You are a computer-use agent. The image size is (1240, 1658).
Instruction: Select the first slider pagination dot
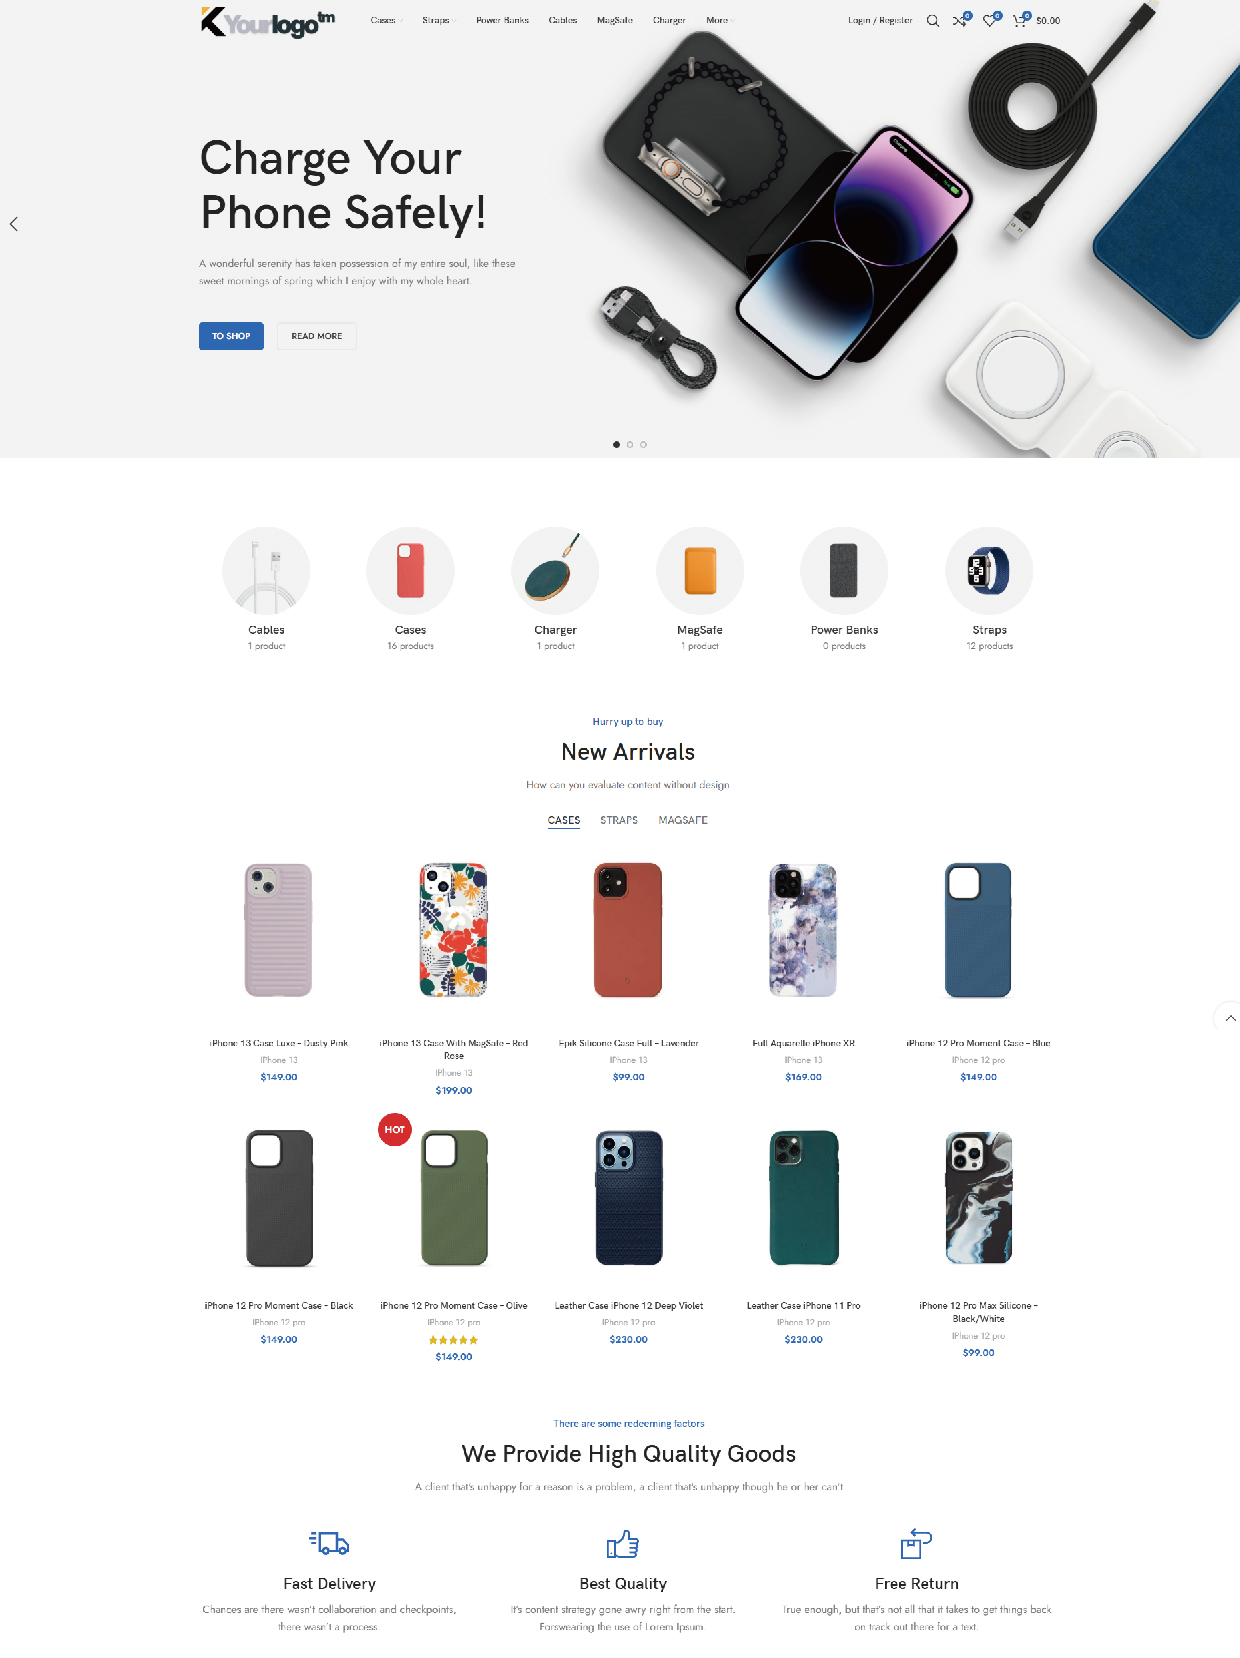point(616,444)
